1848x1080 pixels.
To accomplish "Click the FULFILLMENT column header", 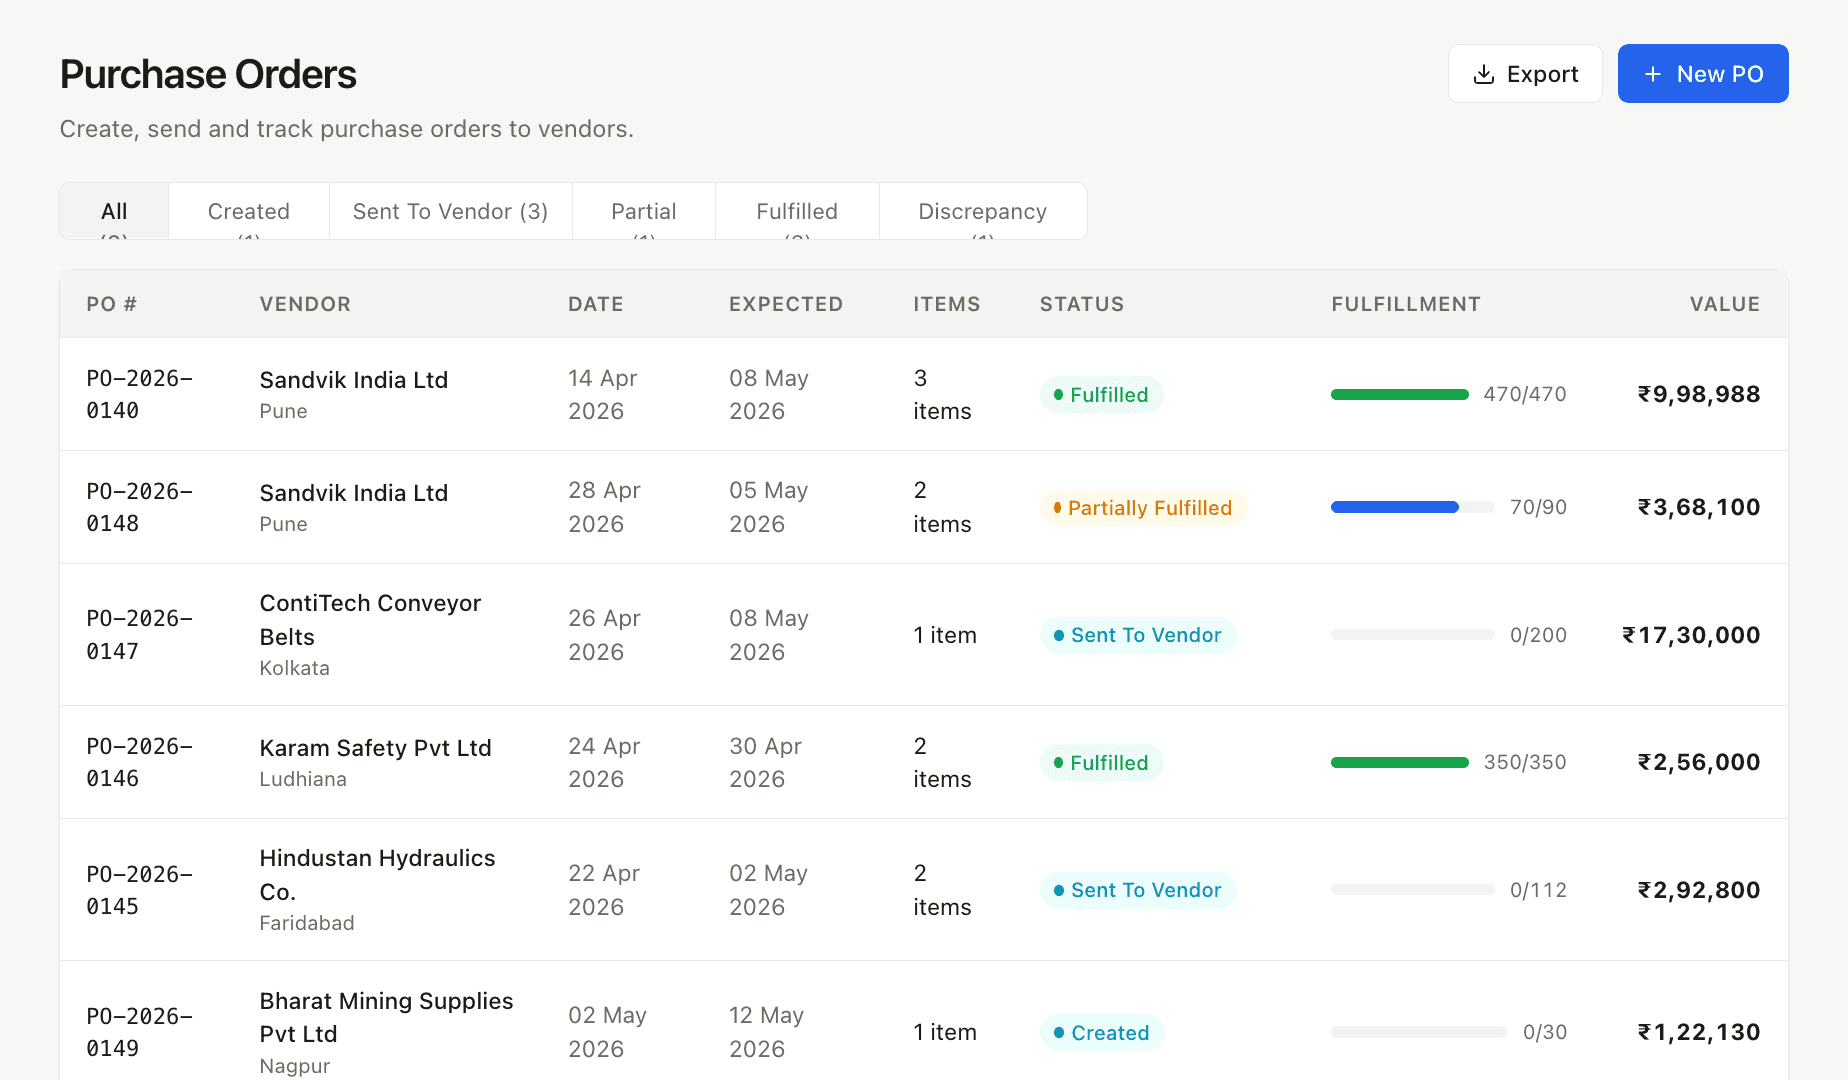I will pos(1406,304).
